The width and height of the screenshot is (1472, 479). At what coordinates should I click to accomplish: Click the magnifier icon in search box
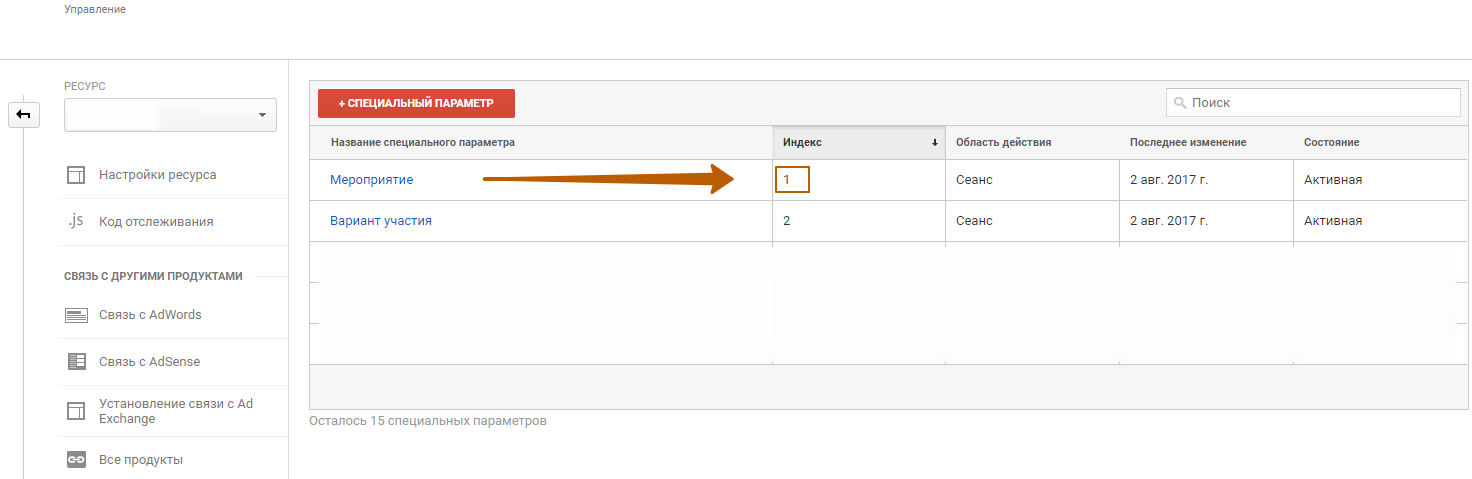1180,103
